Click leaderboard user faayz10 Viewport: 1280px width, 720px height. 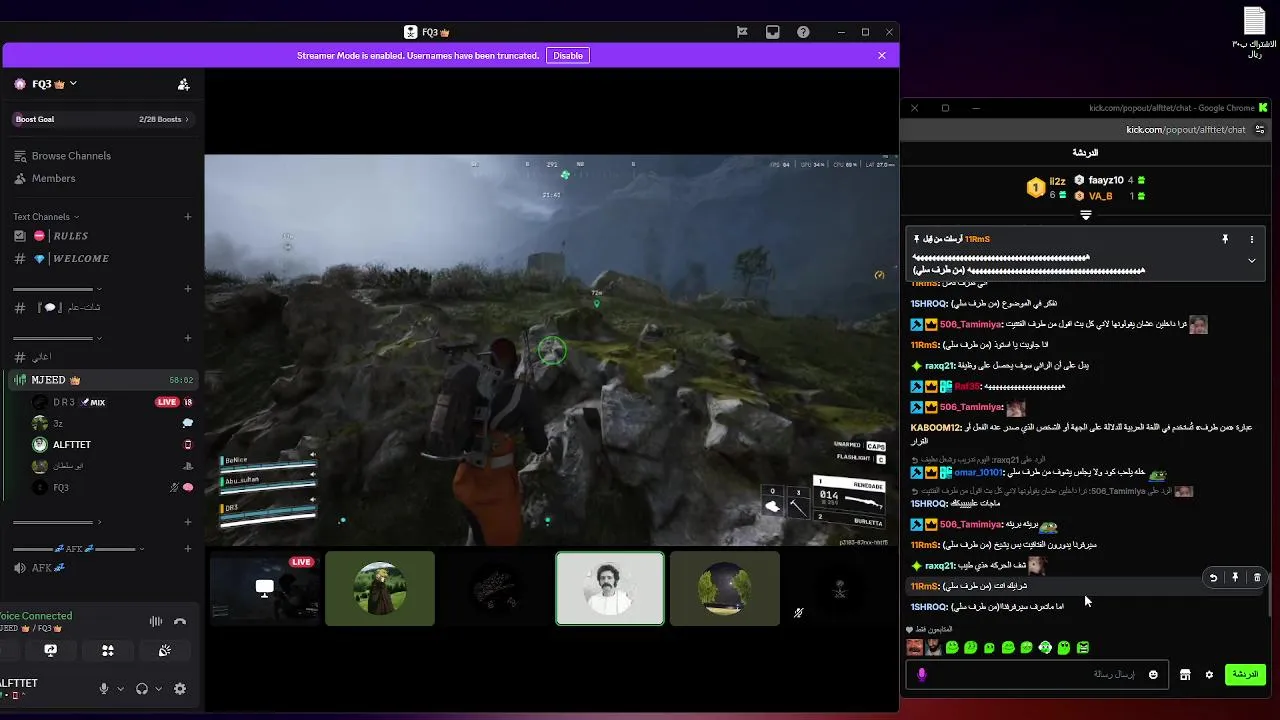1106,180
